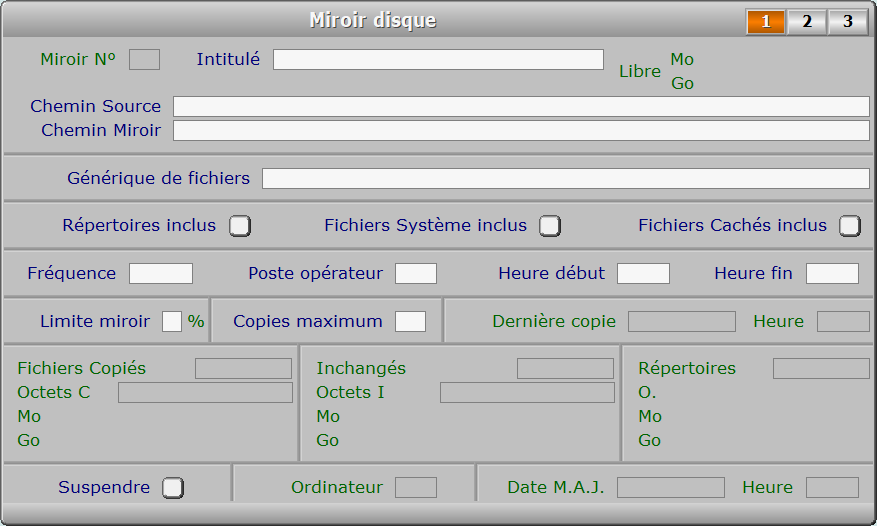Click the Miroir disque title

(373, 21)
